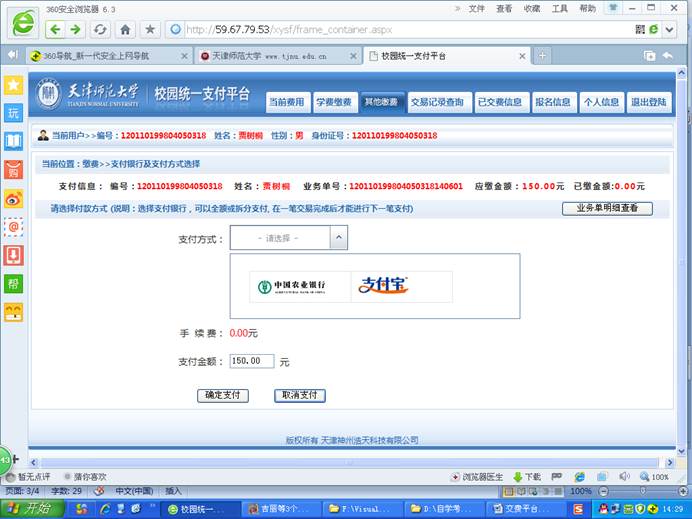Open the 学费缴费 tab
This screenshot has height=519, width=692.
(334, 102)
